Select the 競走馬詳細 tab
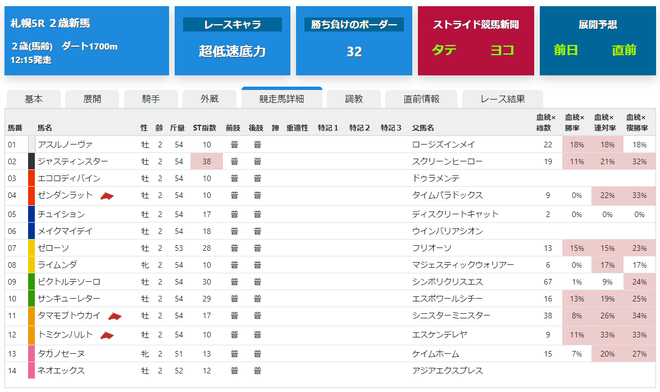 [282, 99]
